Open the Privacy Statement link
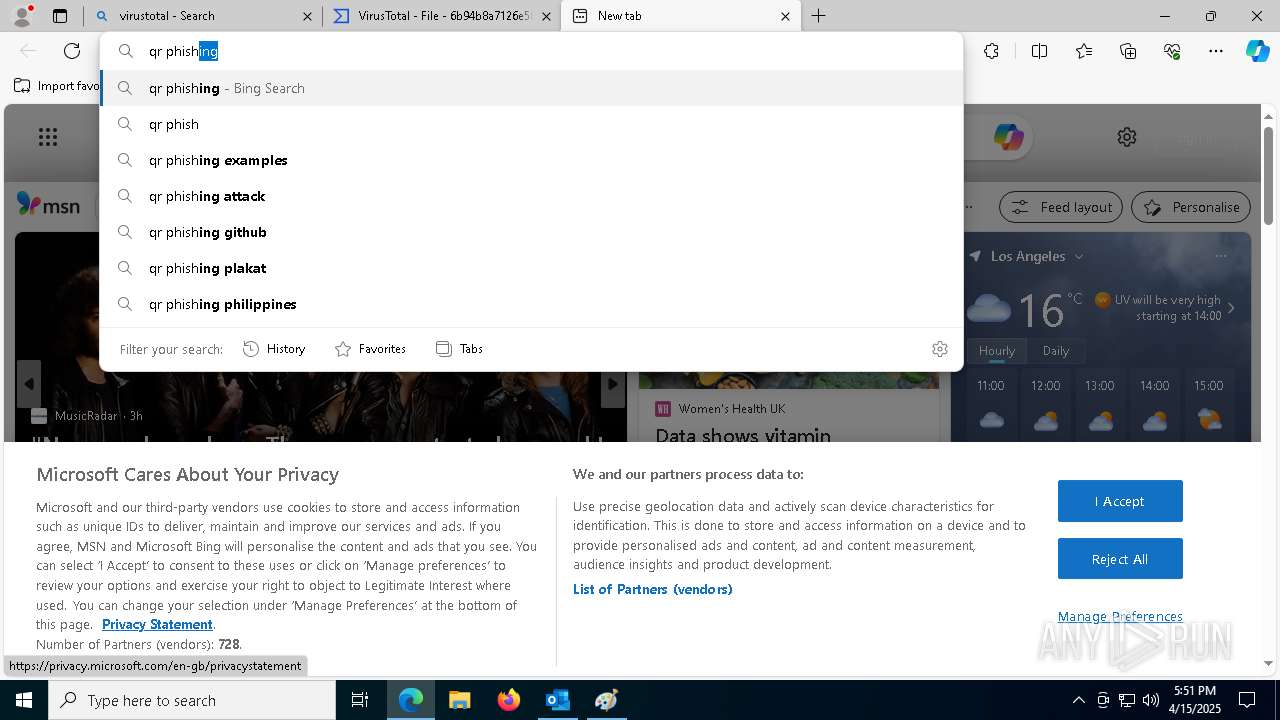Screen dimensions: 1280x720 pos(157,624)
